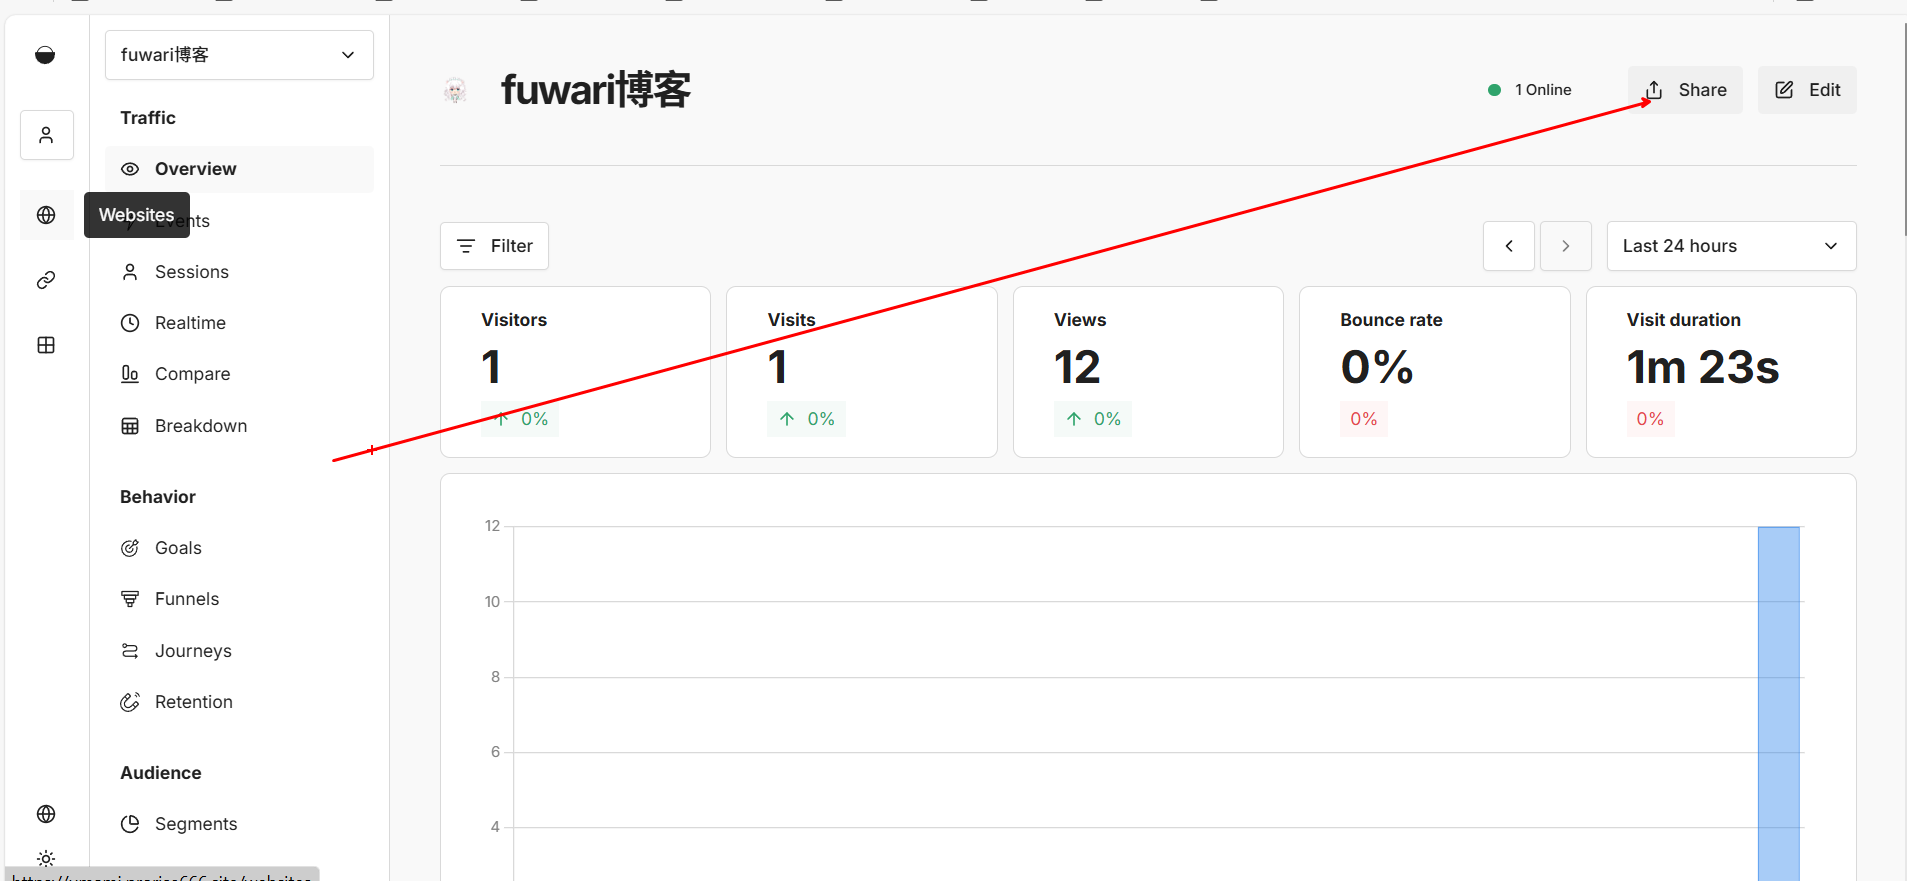Click the fuwari博客 website avatar icon

pyautogui.click(x=455, y=91)
